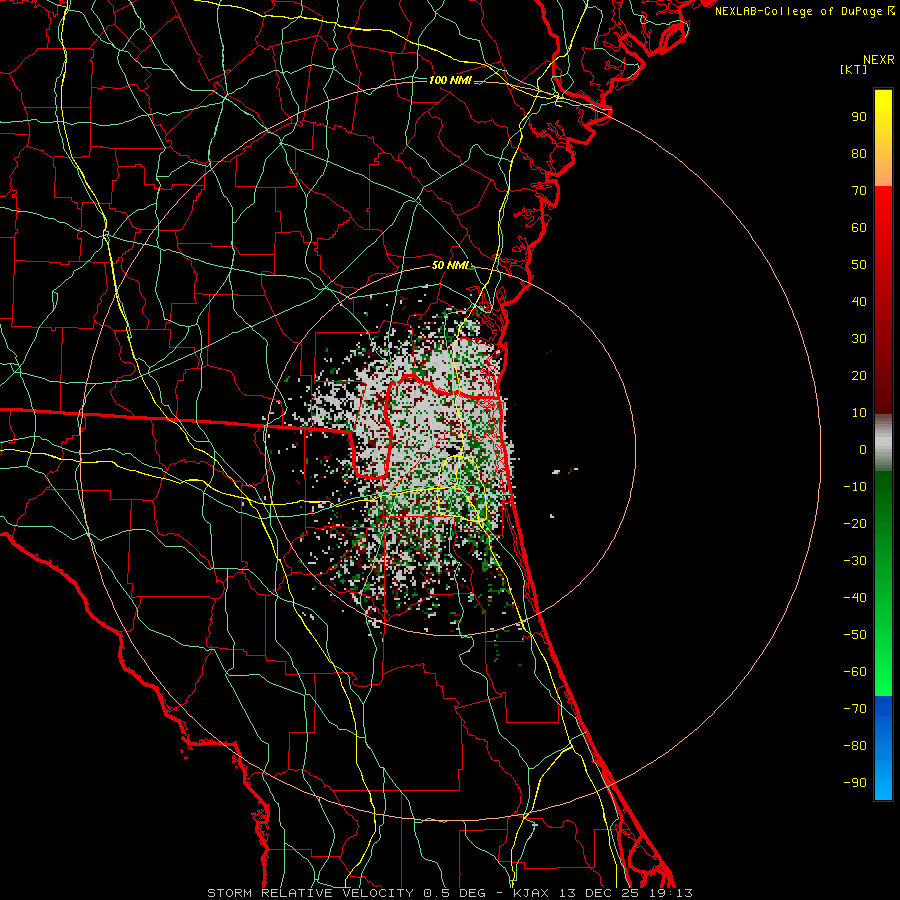Click the 70 value on the color scale
The width and height of the screenshot is (900, 900).
click(859, 191)
